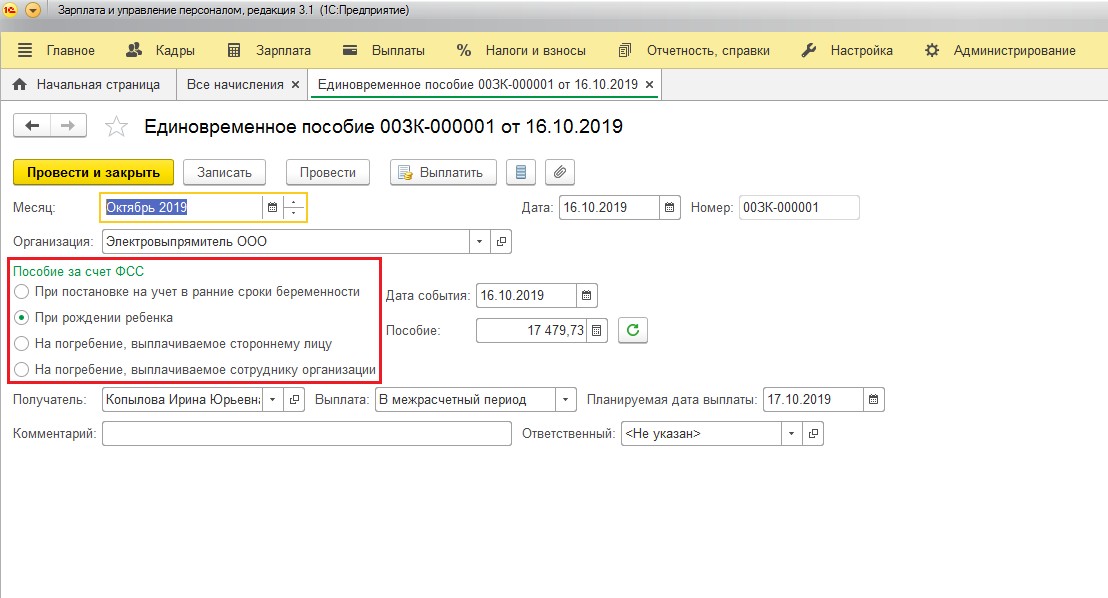The image size is (1108, 598).
Task: Open the Главное section menu
Action: 56,50
